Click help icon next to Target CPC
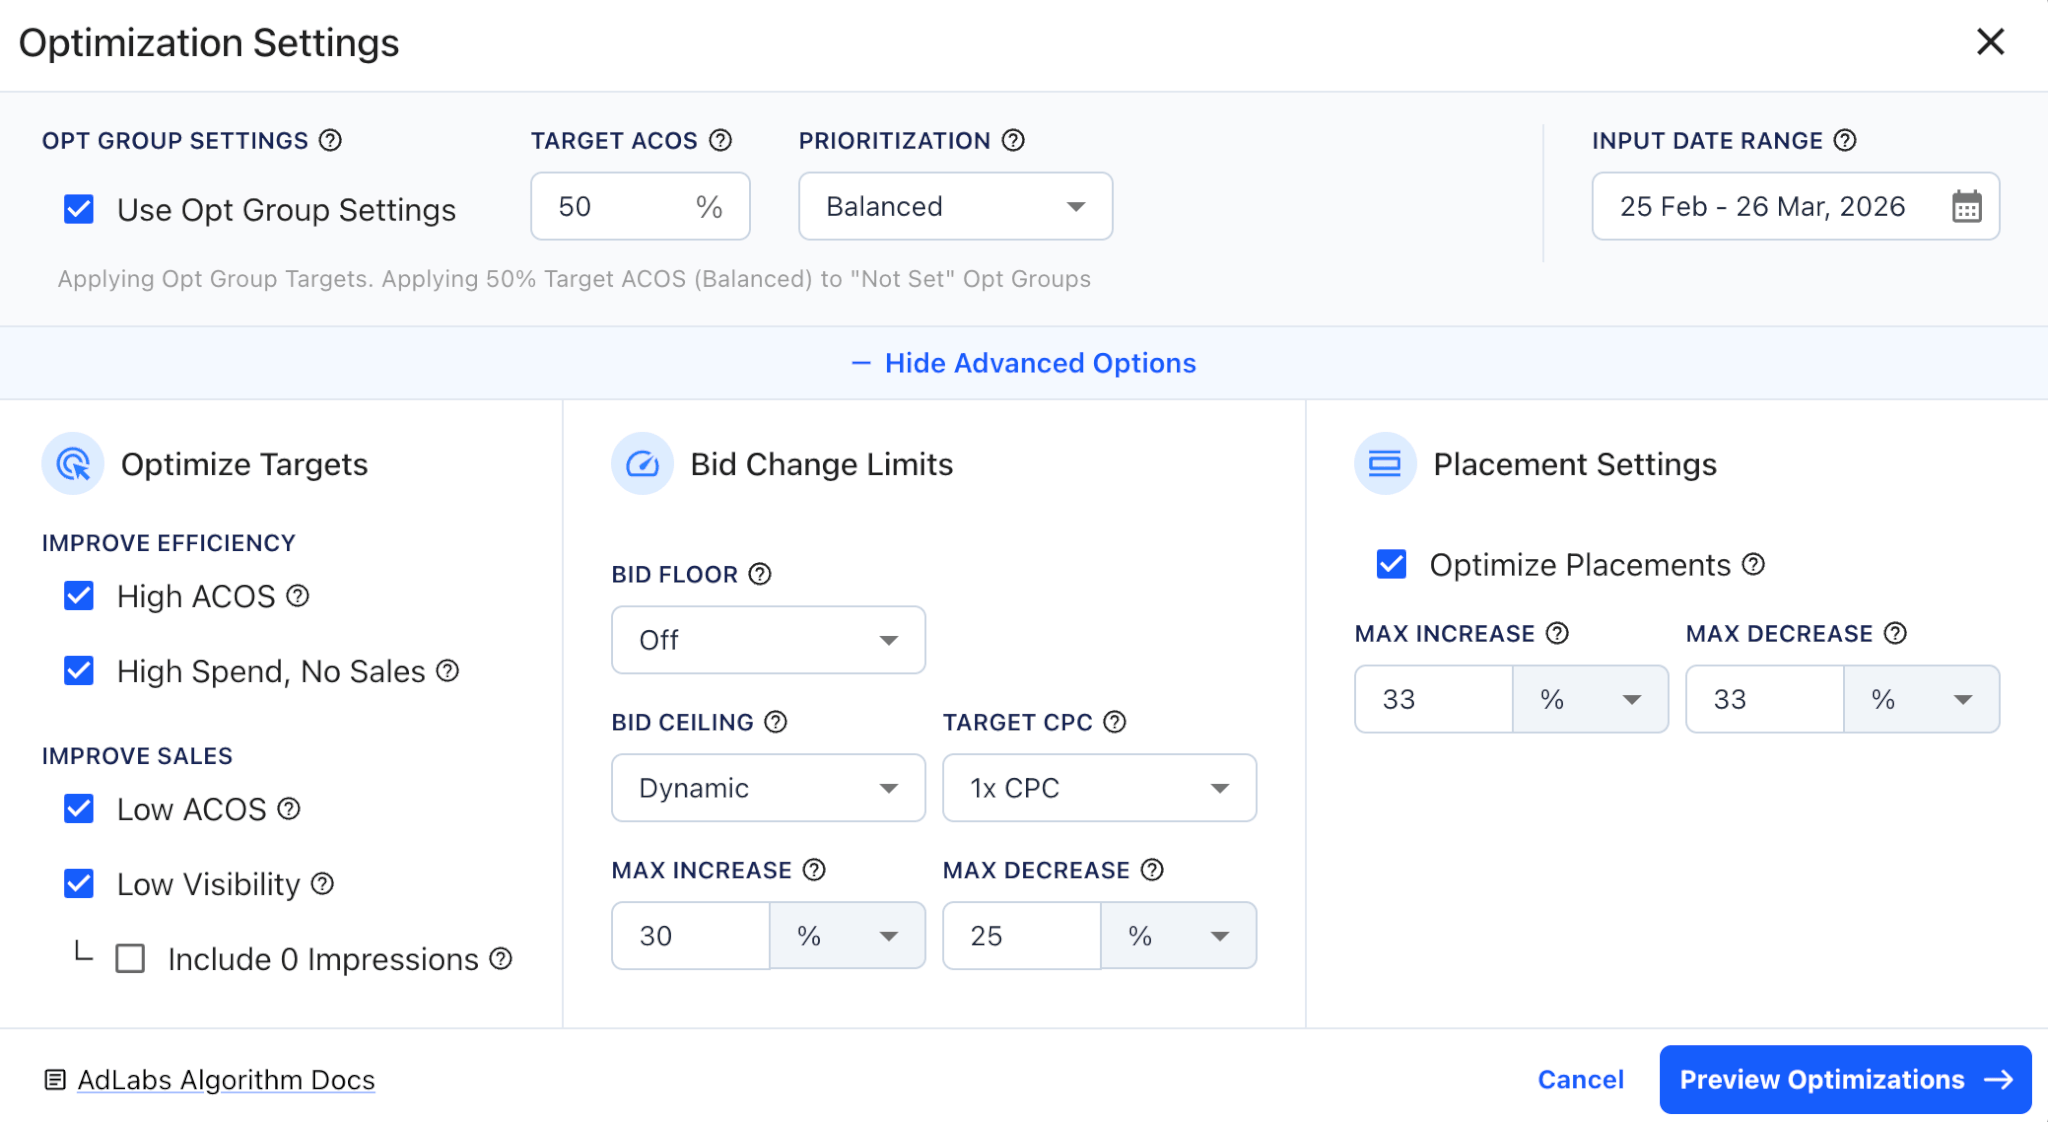This screenshot has height=1122, width=2048. 1115,722
